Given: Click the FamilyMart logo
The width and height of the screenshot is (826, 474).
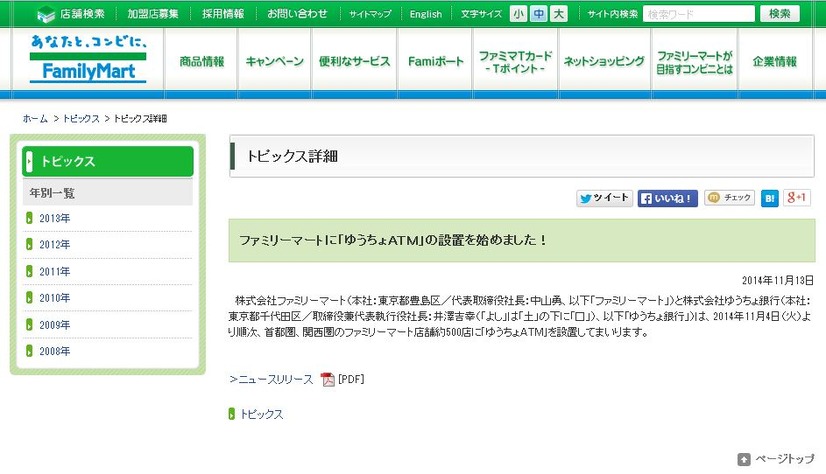Looking at the screenshot, I should point(88,59).
